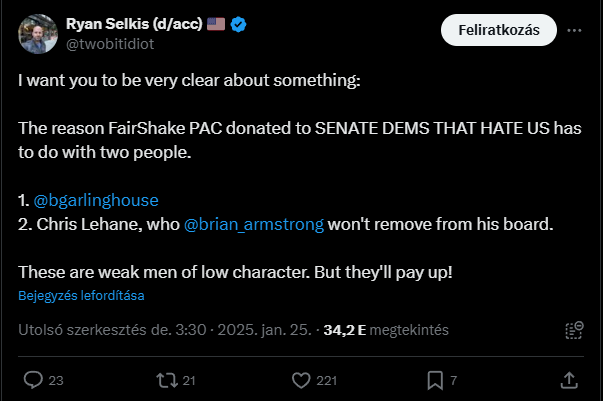This screenshot has height=401, width=603.
Task: Click the reply speech bubble icon
Action: coord(33,380)
